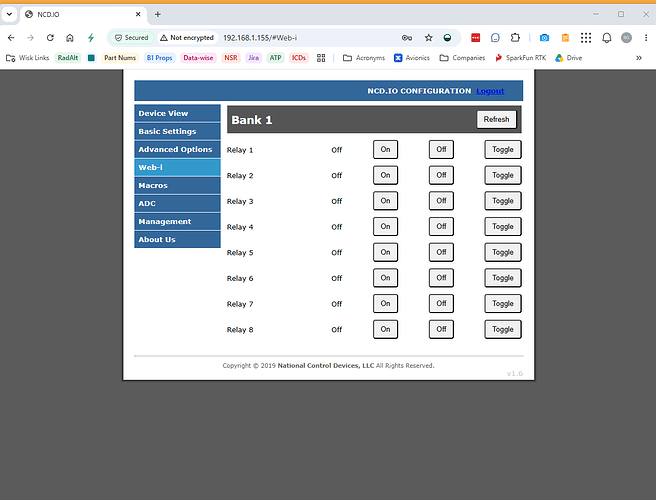Show more bookmarks with the chevron
656x500 pixels.
[639, 58]
